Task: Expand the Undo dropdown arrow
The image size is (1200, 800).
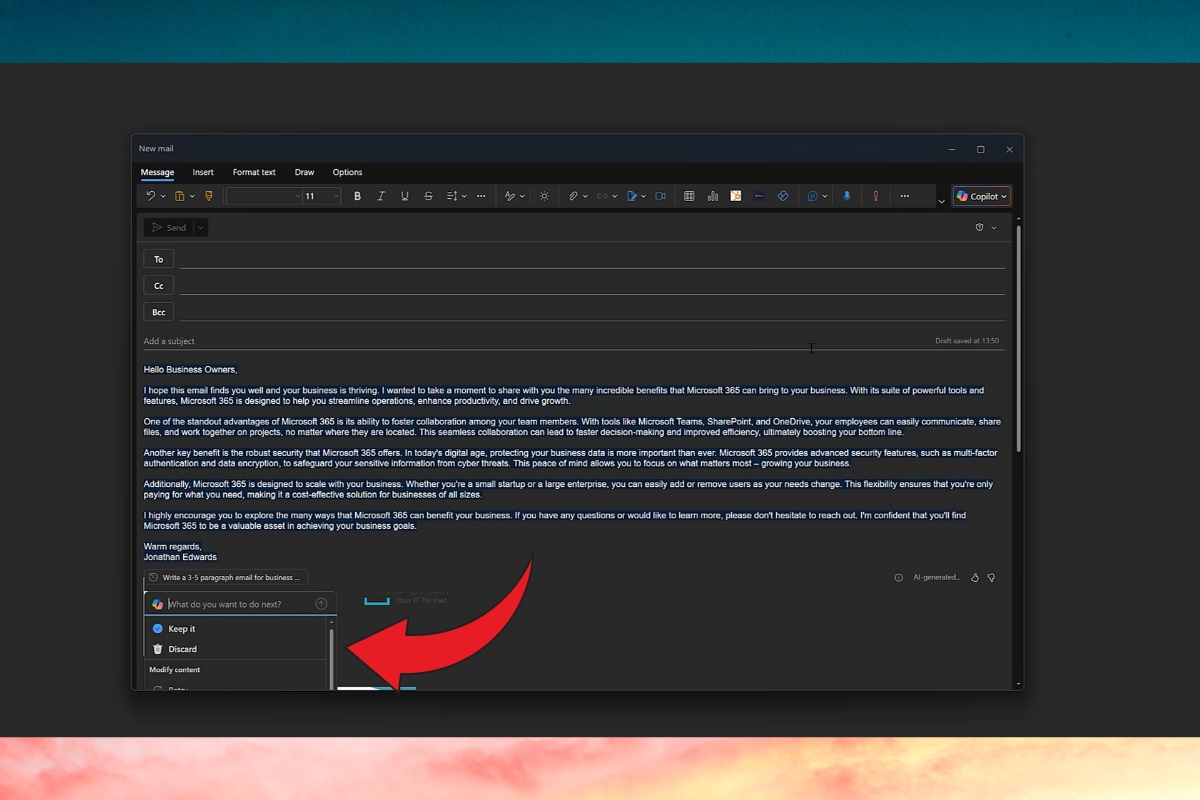Action: pyautogui.click(x=163, y=196)
